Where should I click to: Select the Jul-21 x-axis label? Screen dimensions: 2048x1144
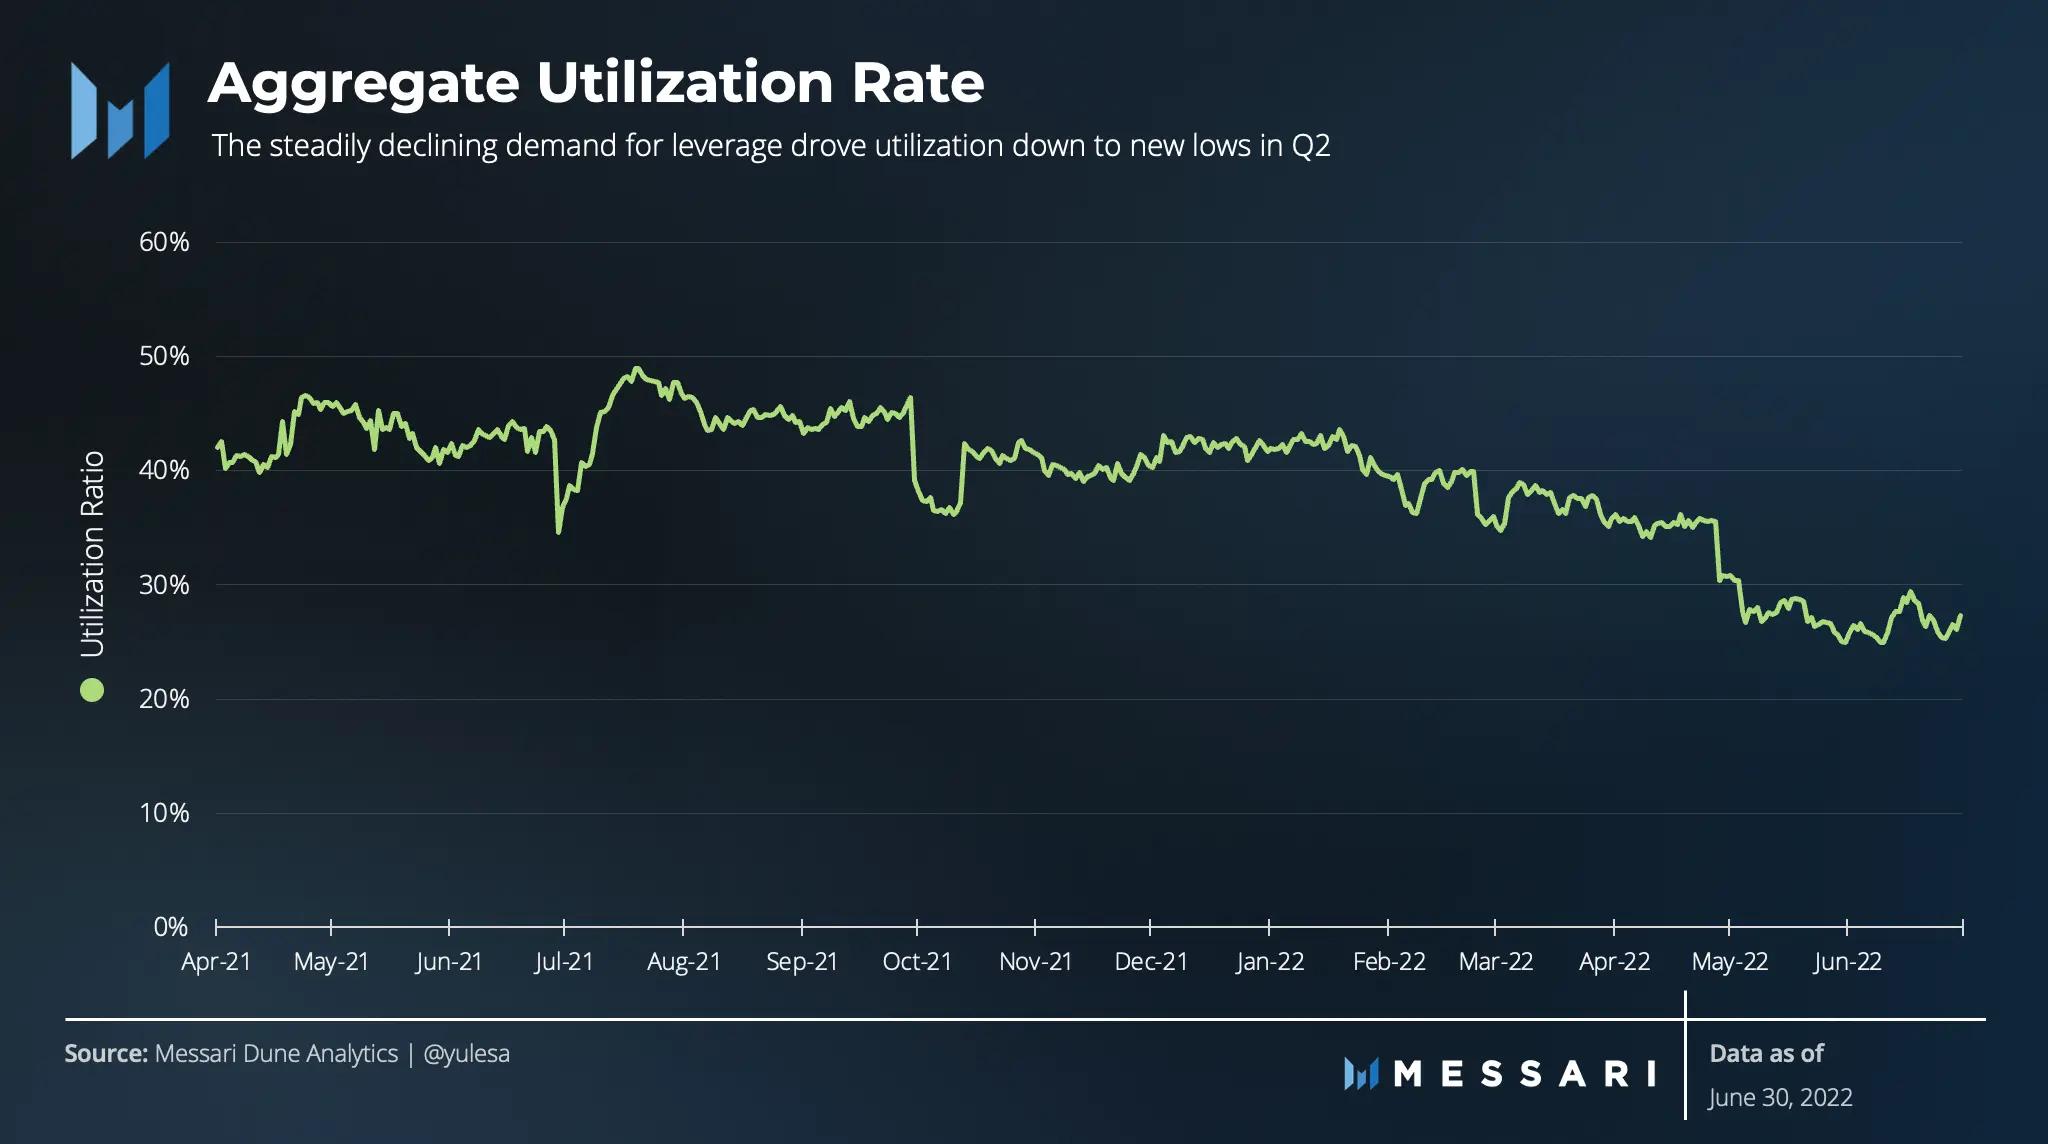(x=564, y=962)
